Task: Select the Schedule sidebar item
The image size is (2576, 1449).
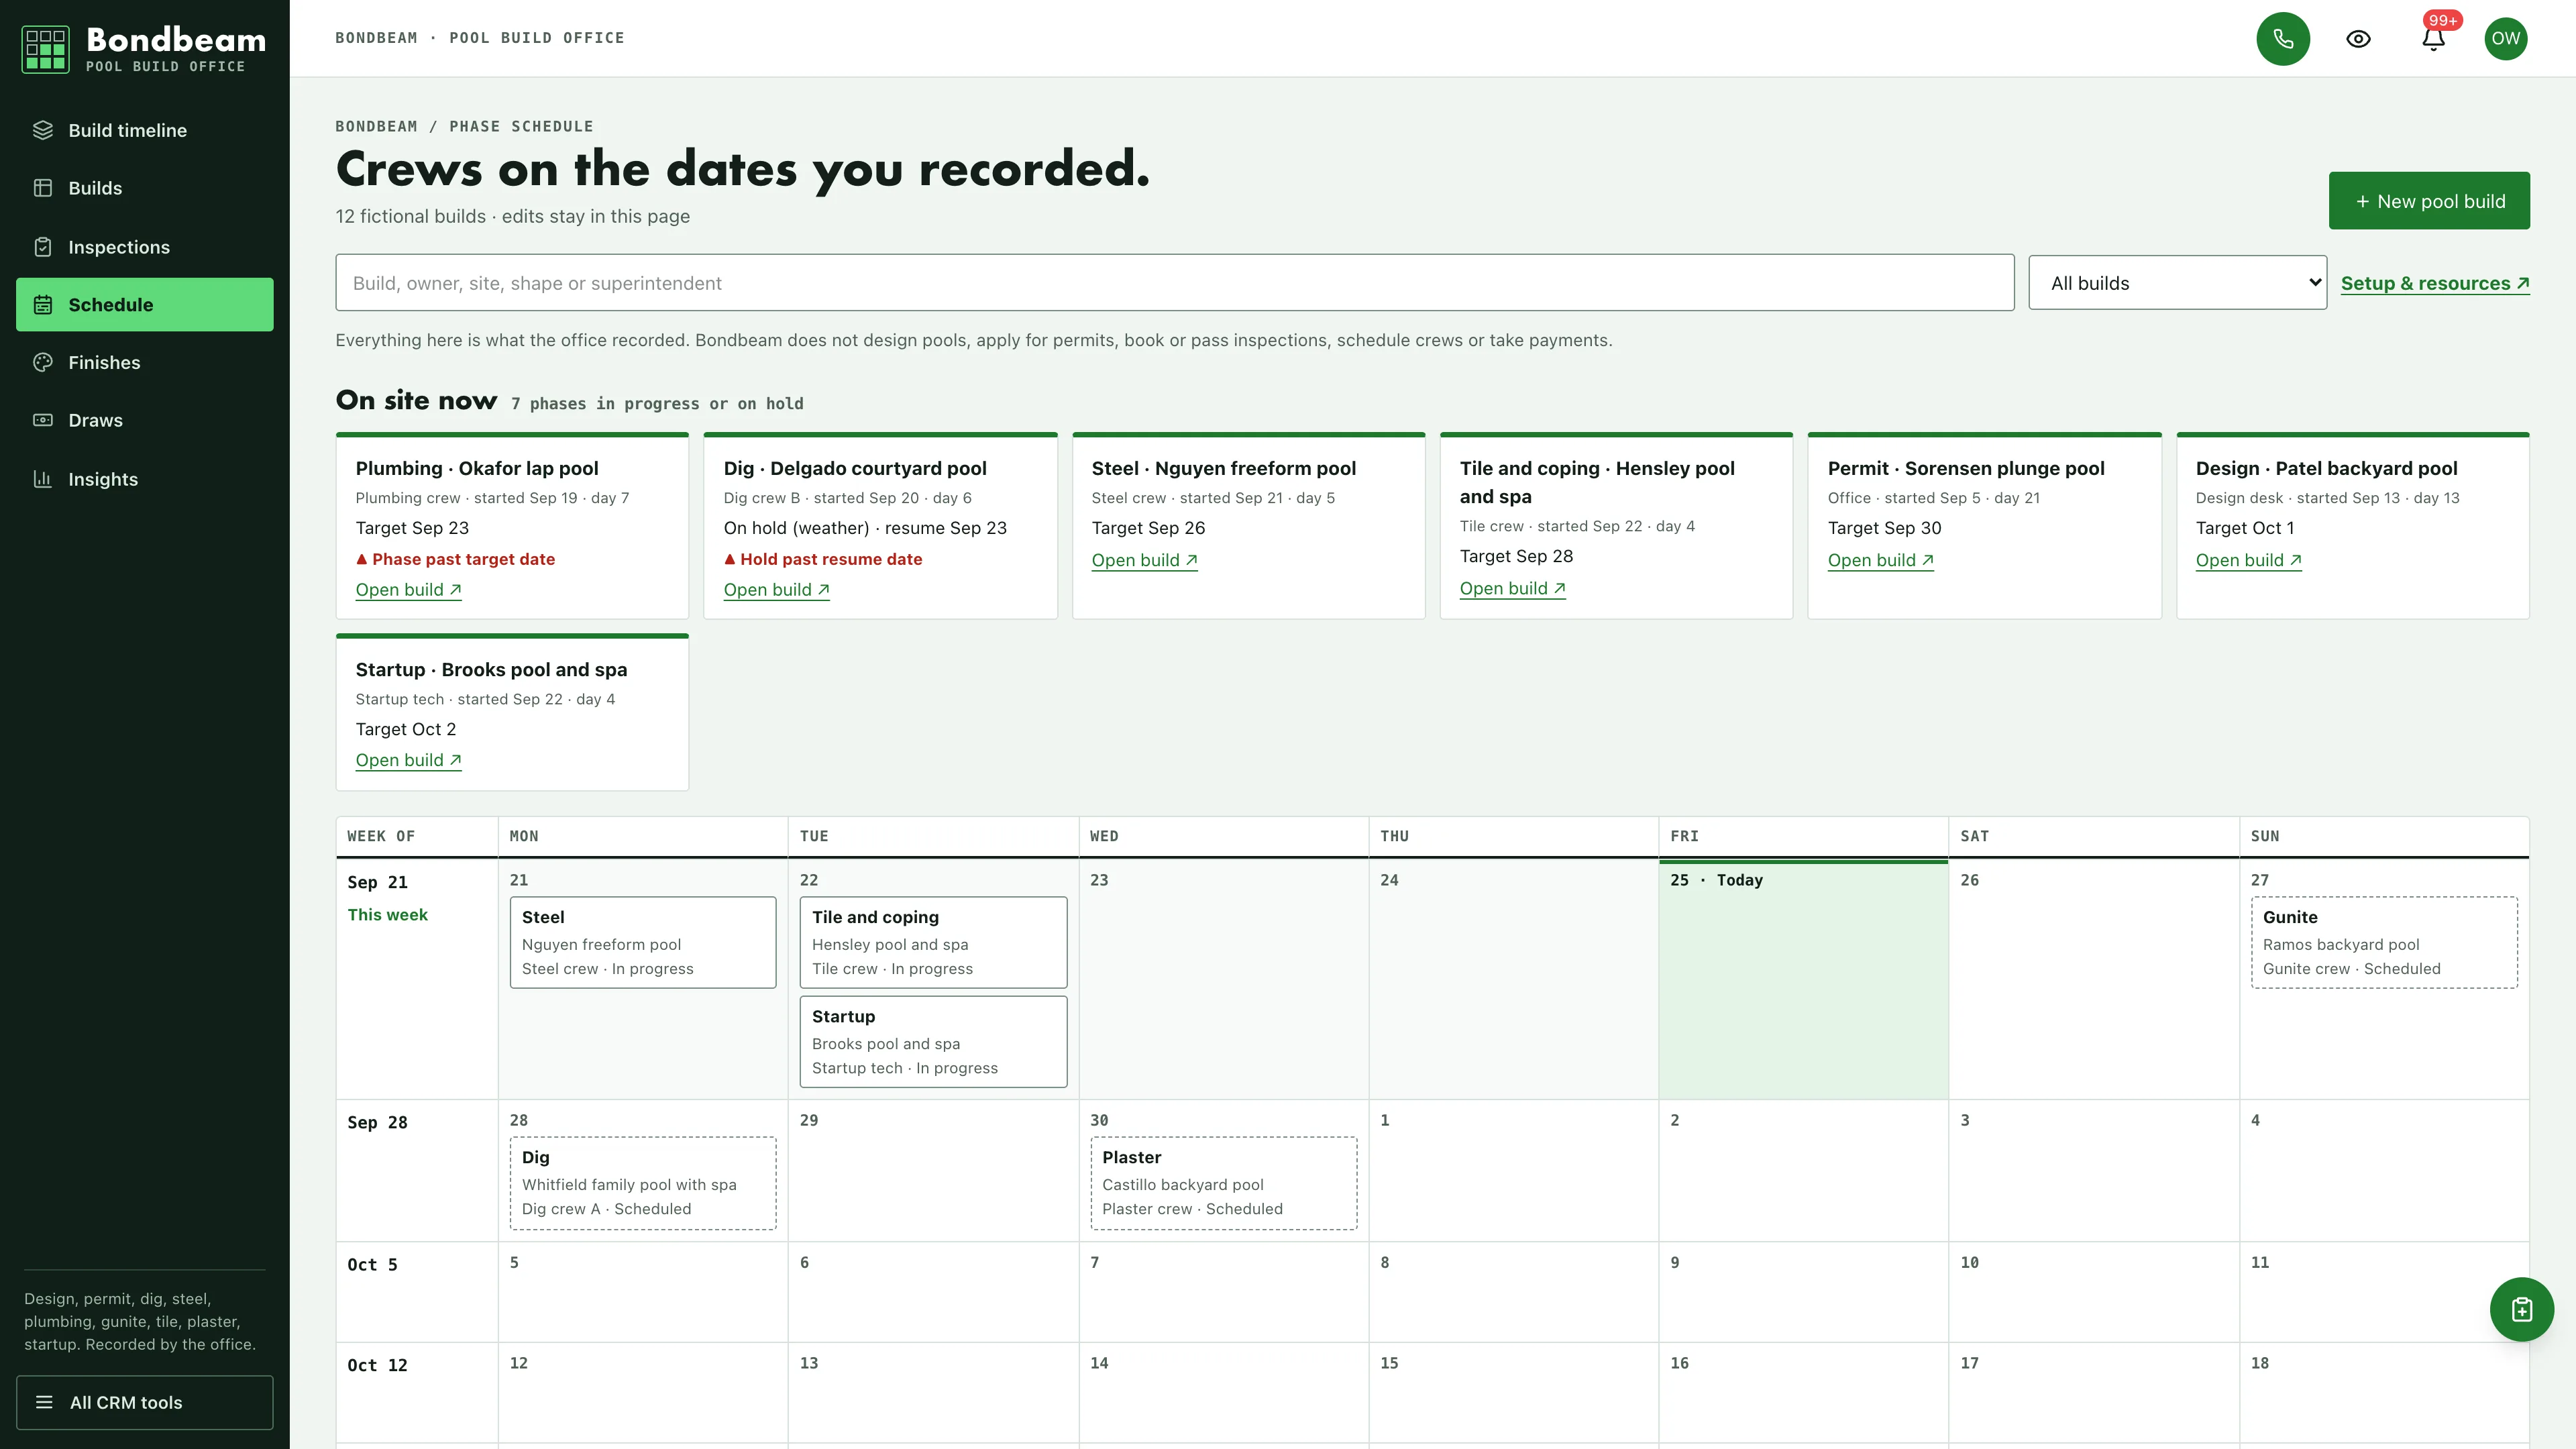Action: 145,305
